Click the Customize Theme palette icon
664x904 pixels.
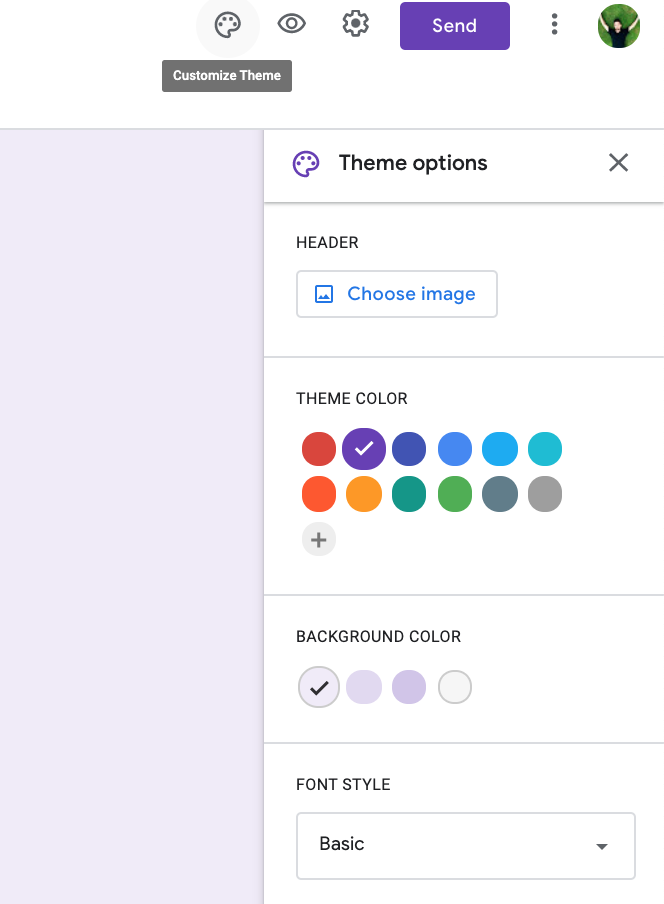228,25
